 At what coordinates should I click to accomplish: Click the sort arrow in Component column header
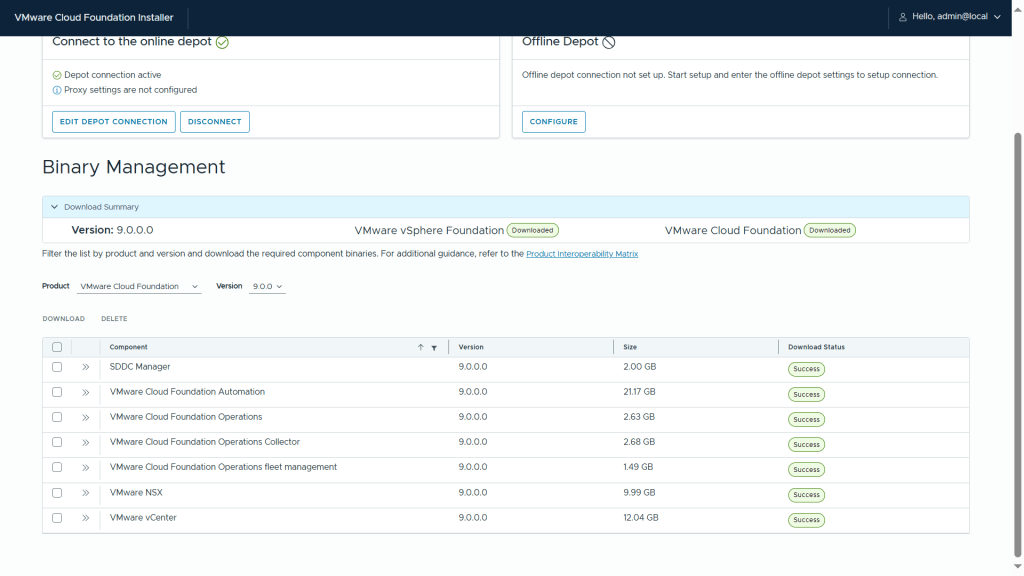[421, 347]
